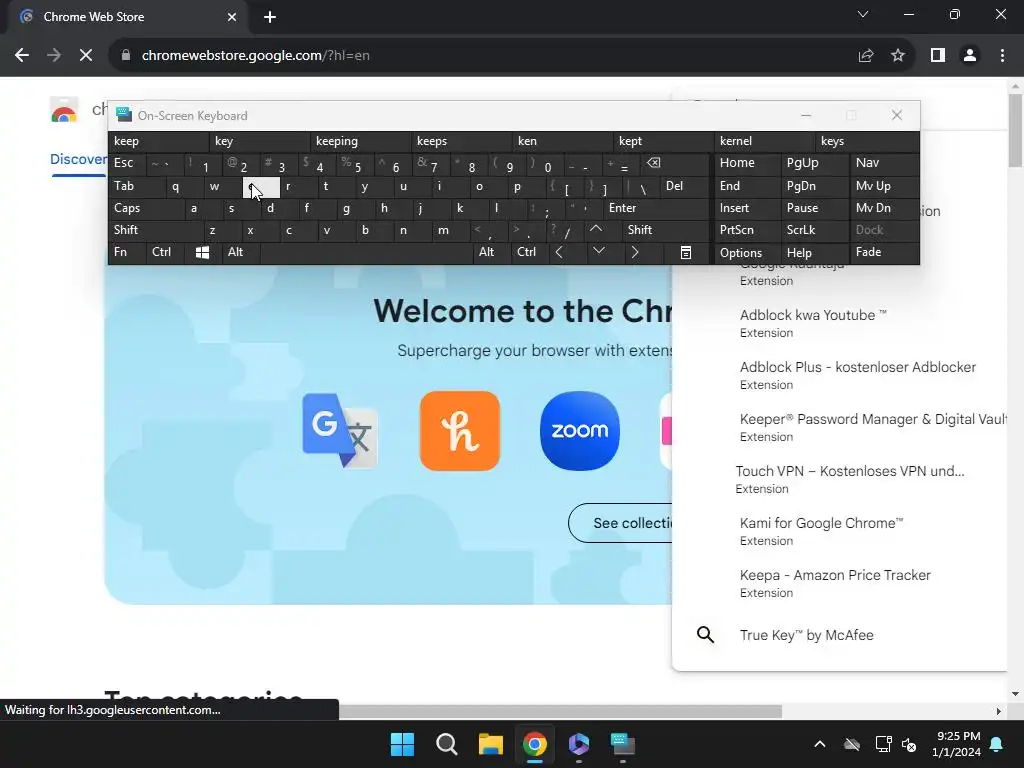This screenshot has height=768, width=1024.
Task: Choose 'kernel' word prediction
Action: click(x=763, y=141)
